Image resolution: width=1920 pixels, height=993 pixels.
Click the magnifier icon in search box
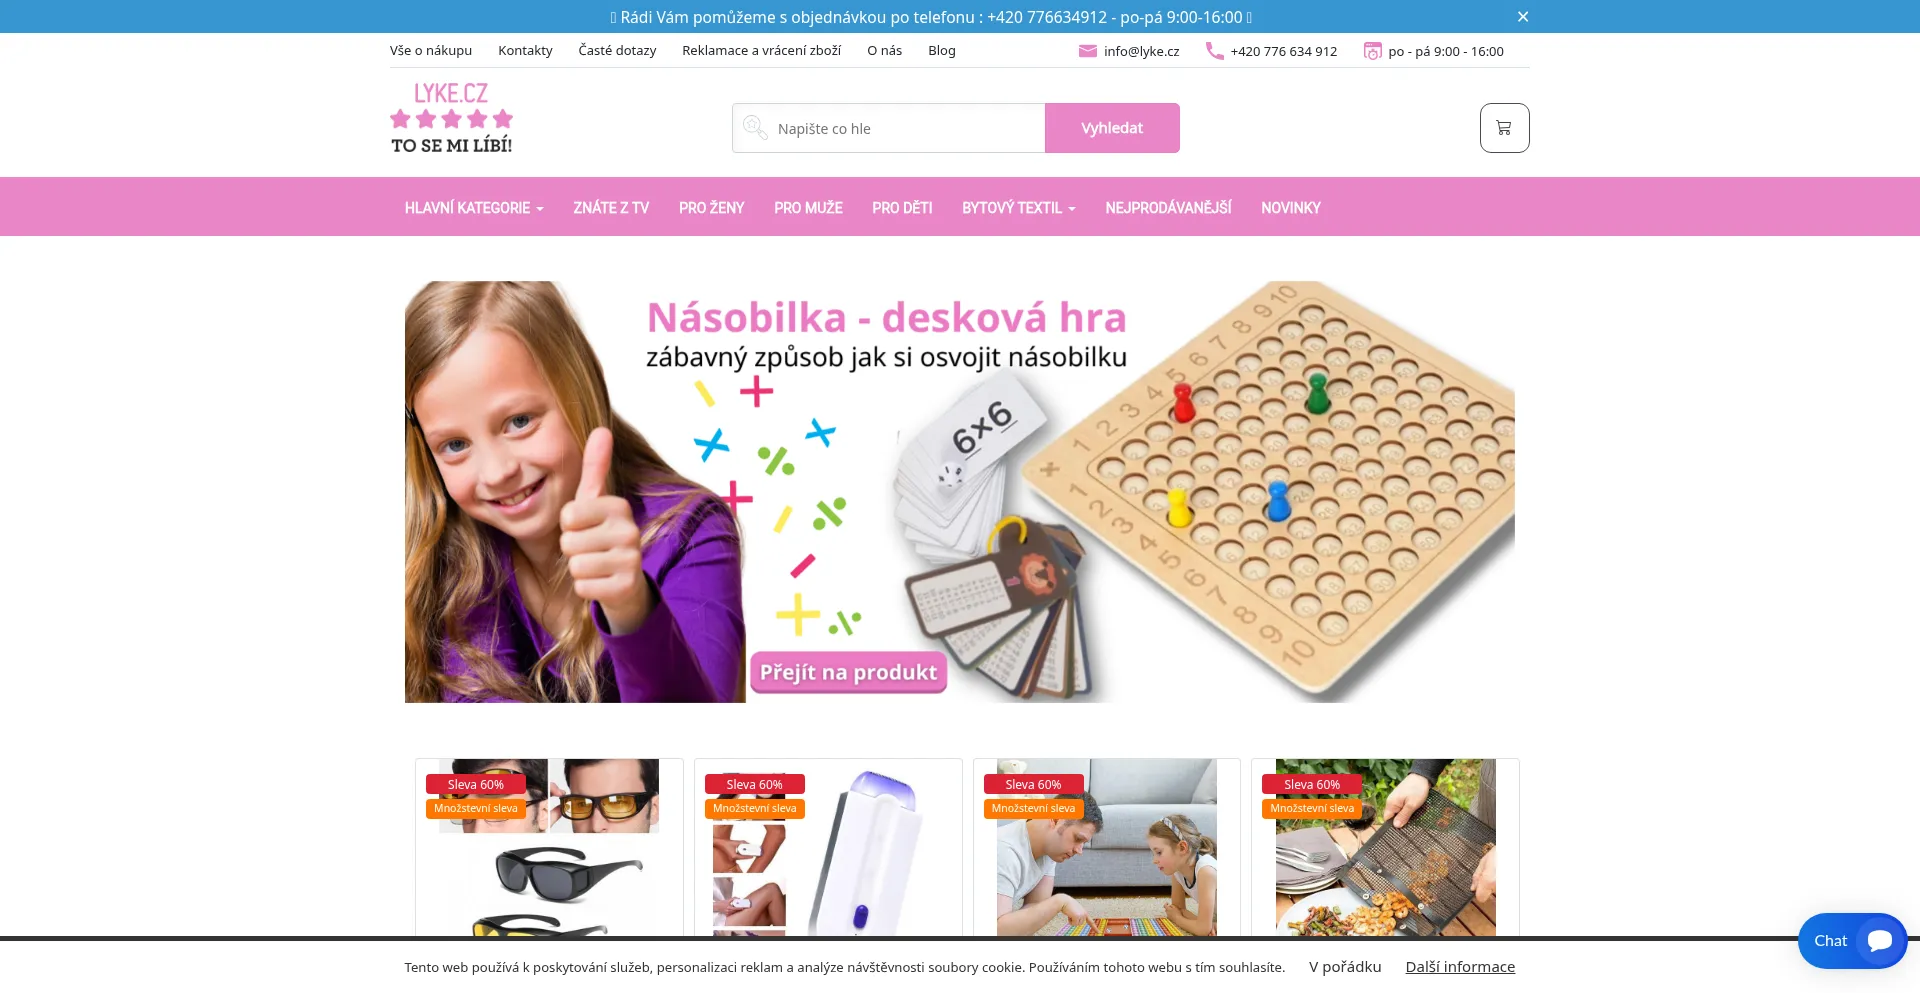click(x=755, y=128)
